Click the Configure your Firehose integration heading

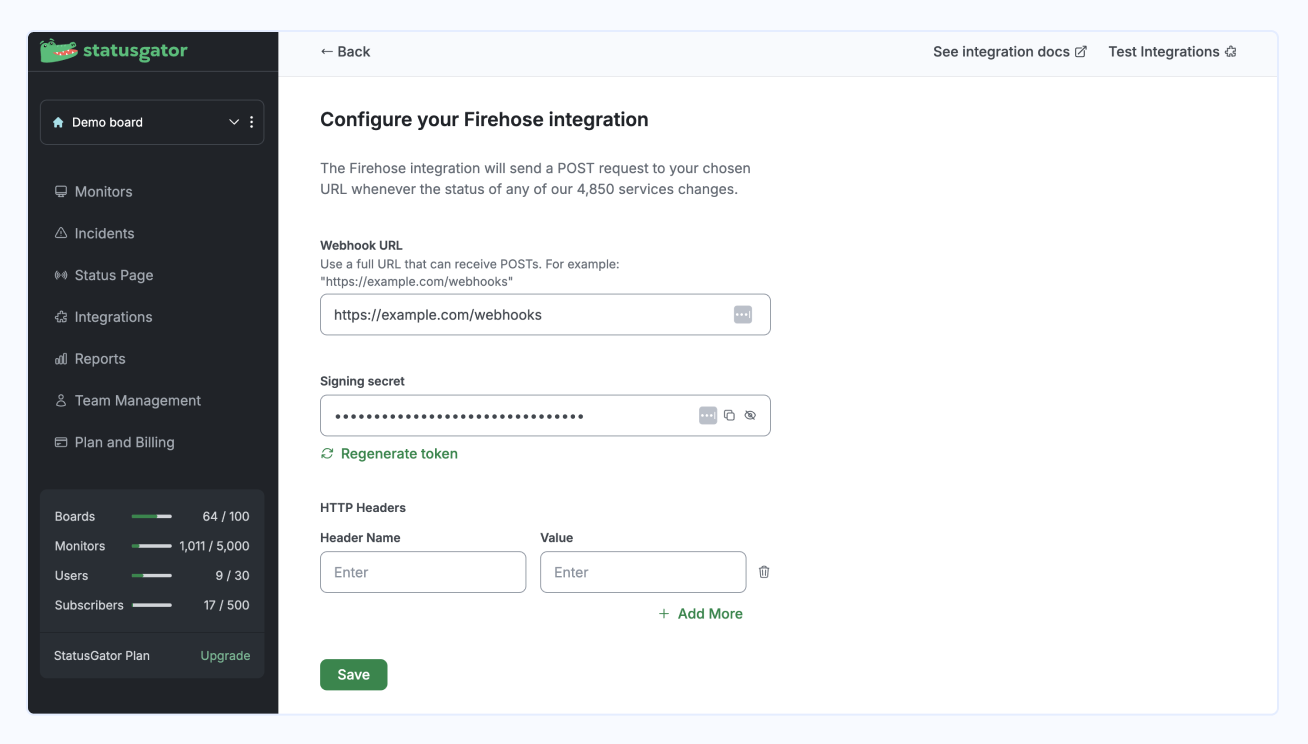484,120
